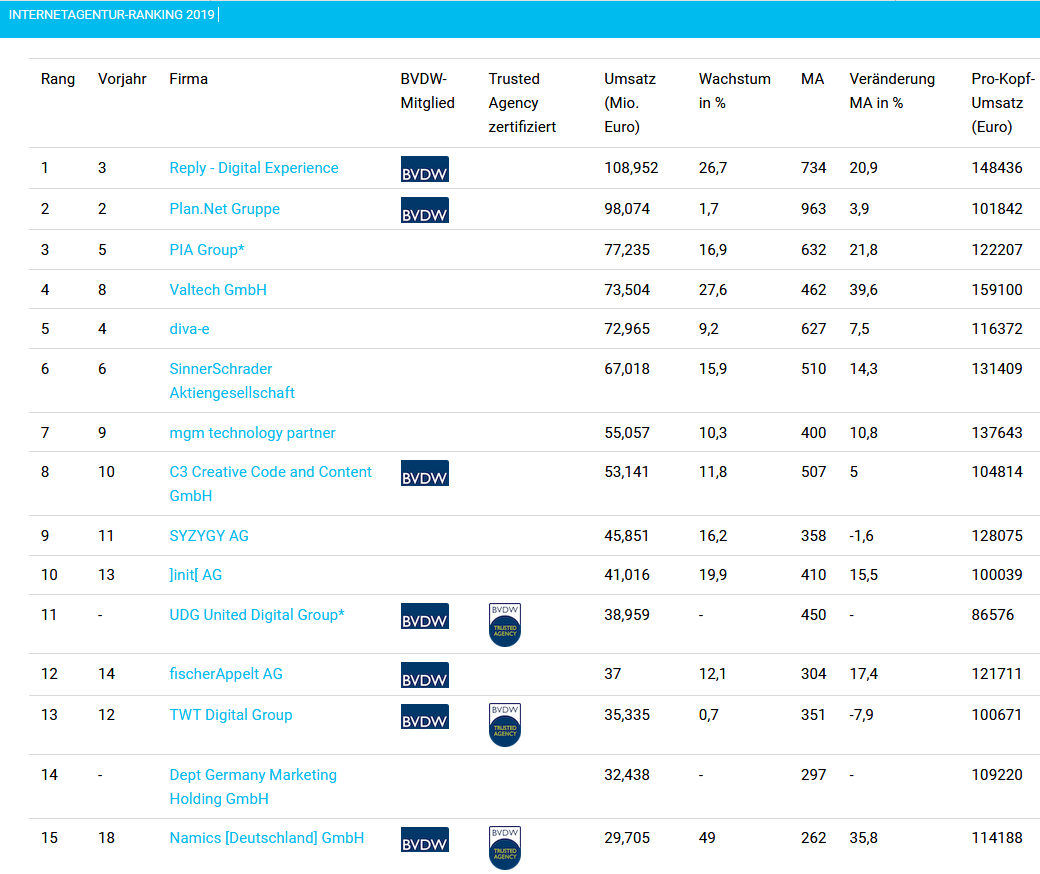Select employee count 297
The height and width of the screenshot is (874, 1040).
[x=813, y=775]
